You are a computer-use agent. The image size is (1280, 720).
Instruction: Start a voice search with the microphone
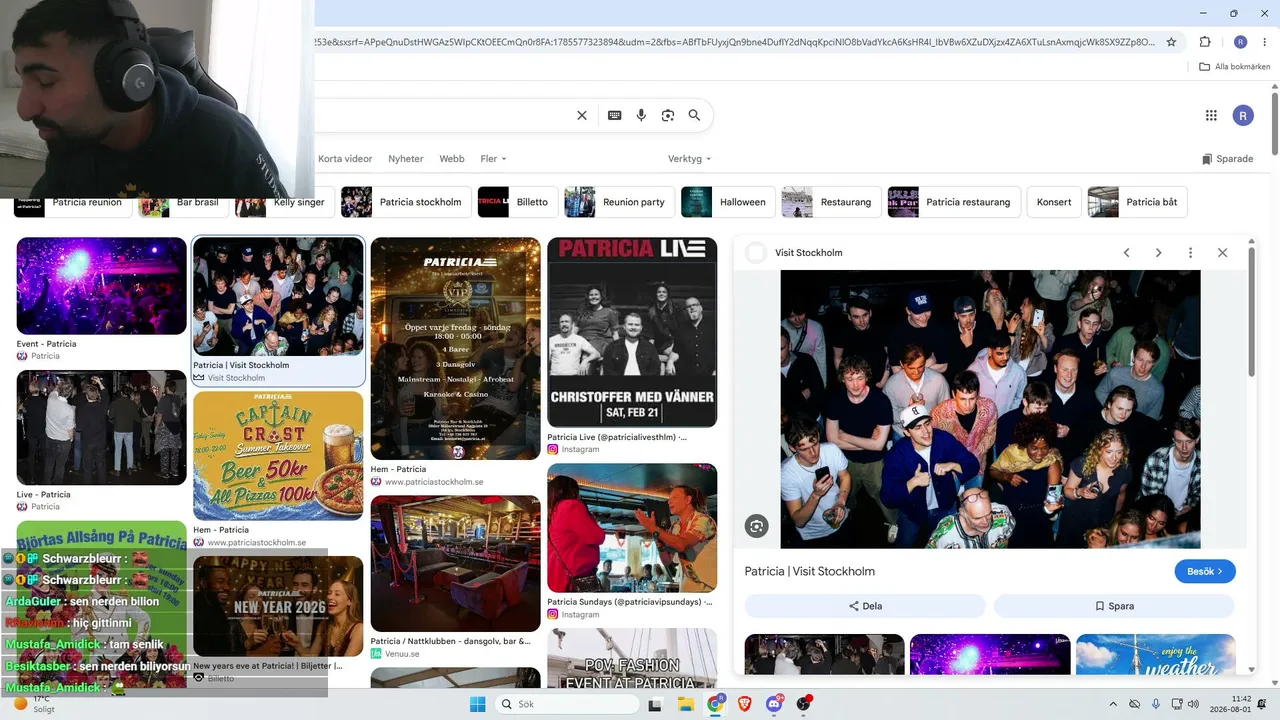pos(641,115)
